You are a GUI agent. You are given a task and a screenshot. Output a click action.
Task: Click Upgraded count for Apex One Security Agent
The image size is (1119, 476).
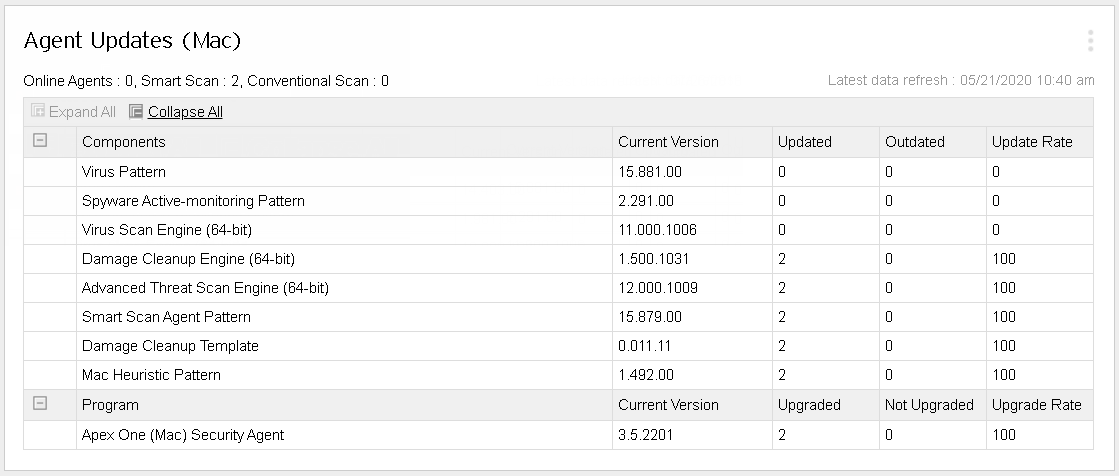[782, 435]
